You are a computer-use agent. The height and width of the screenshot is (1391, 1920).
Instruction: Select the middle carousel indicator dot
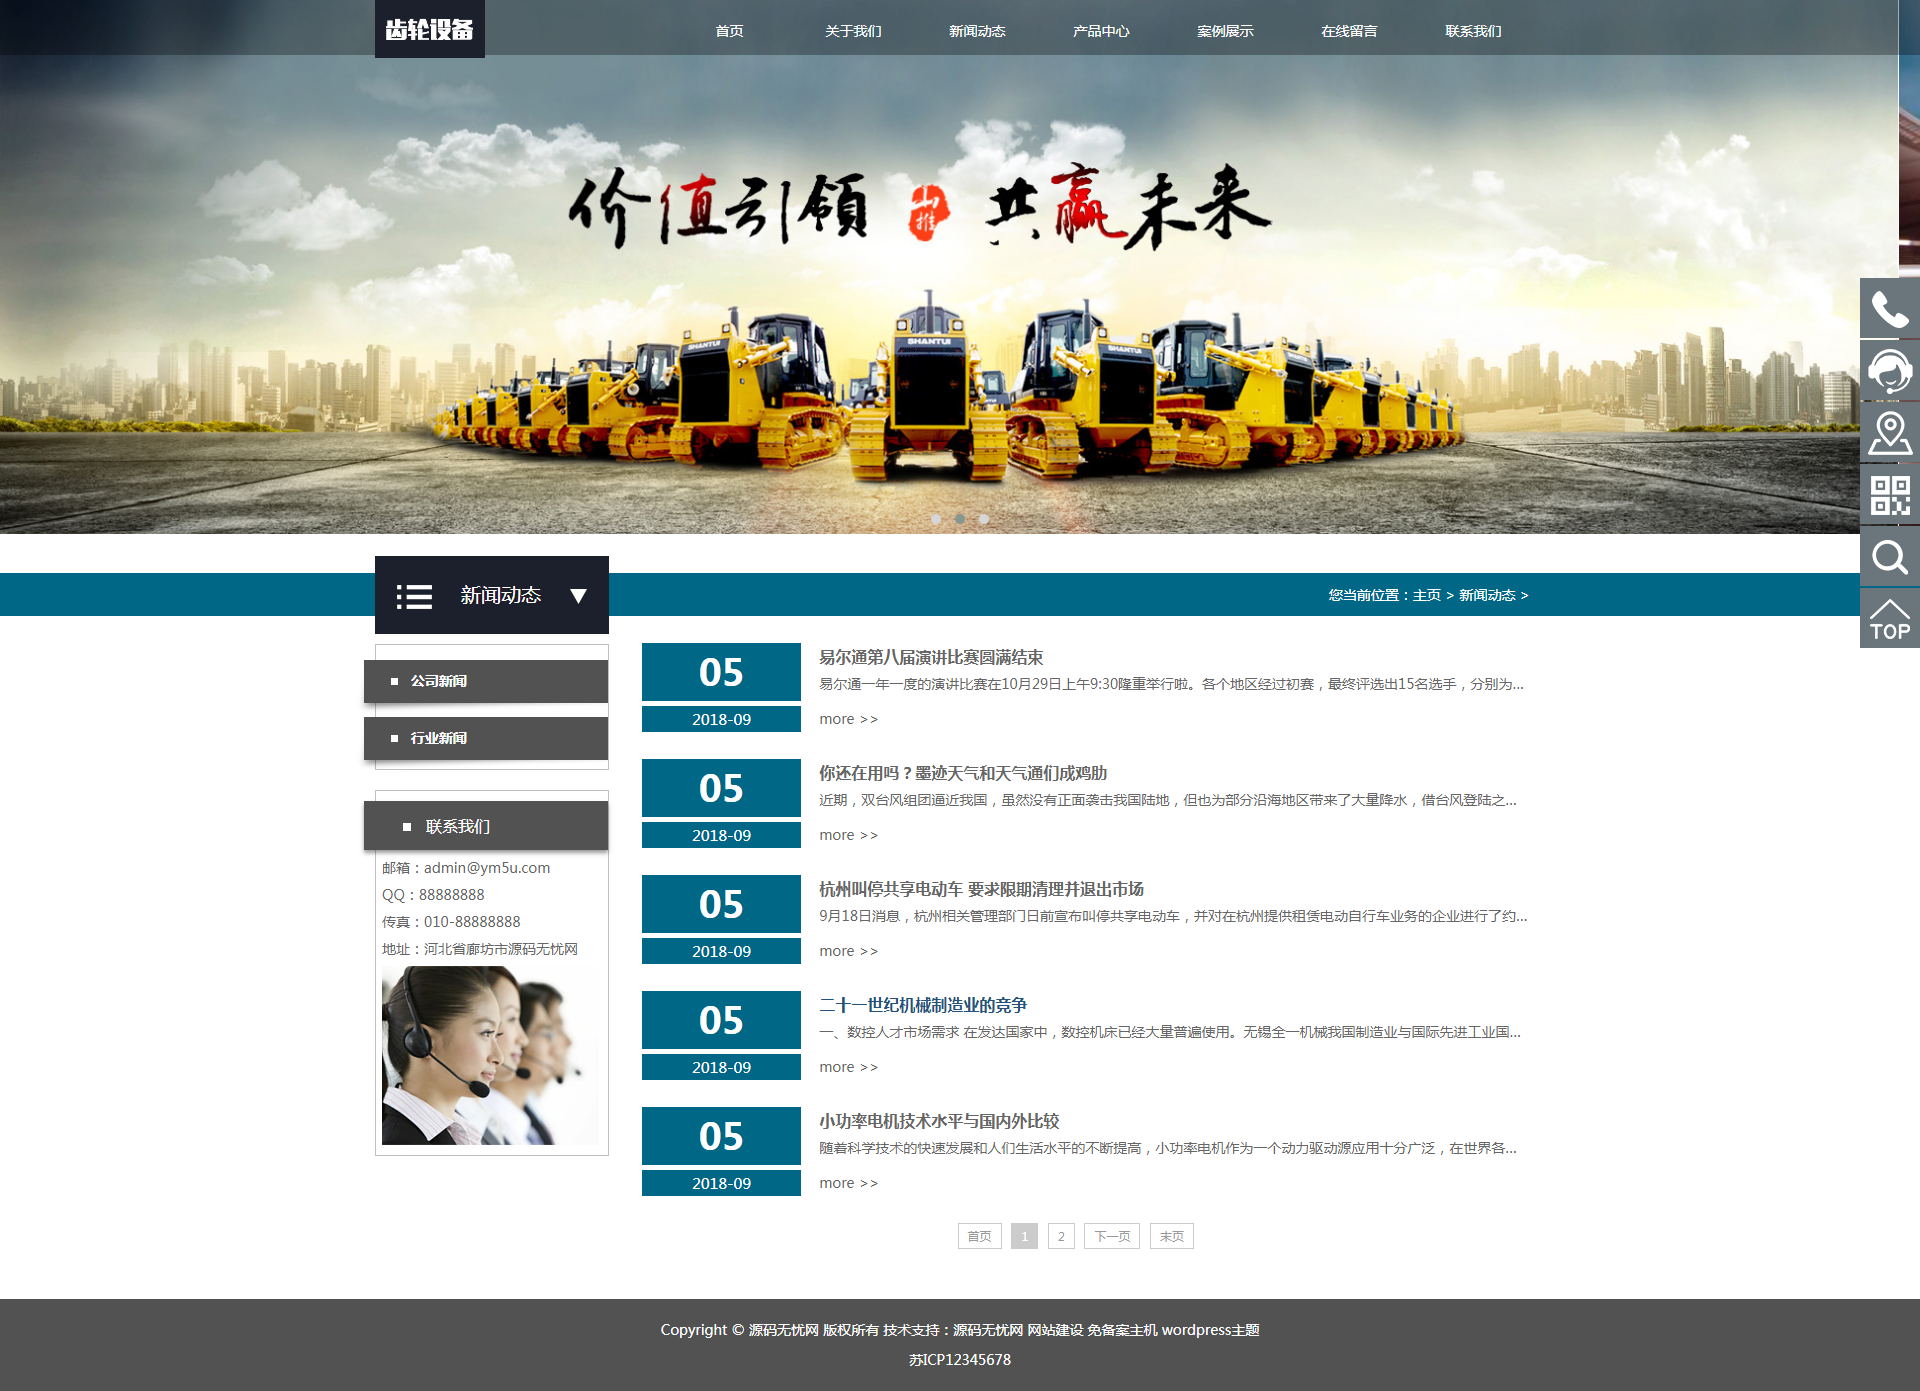click(x=960, y=519)
